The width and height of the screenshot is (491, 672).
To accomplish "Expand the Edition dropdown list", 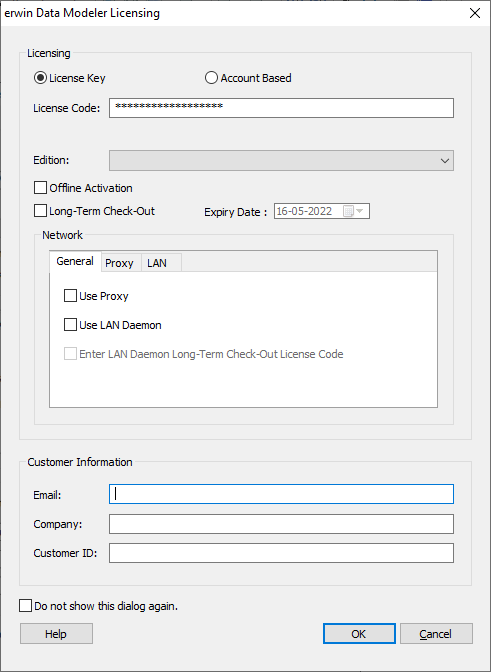I will click(x=281, y=161).
